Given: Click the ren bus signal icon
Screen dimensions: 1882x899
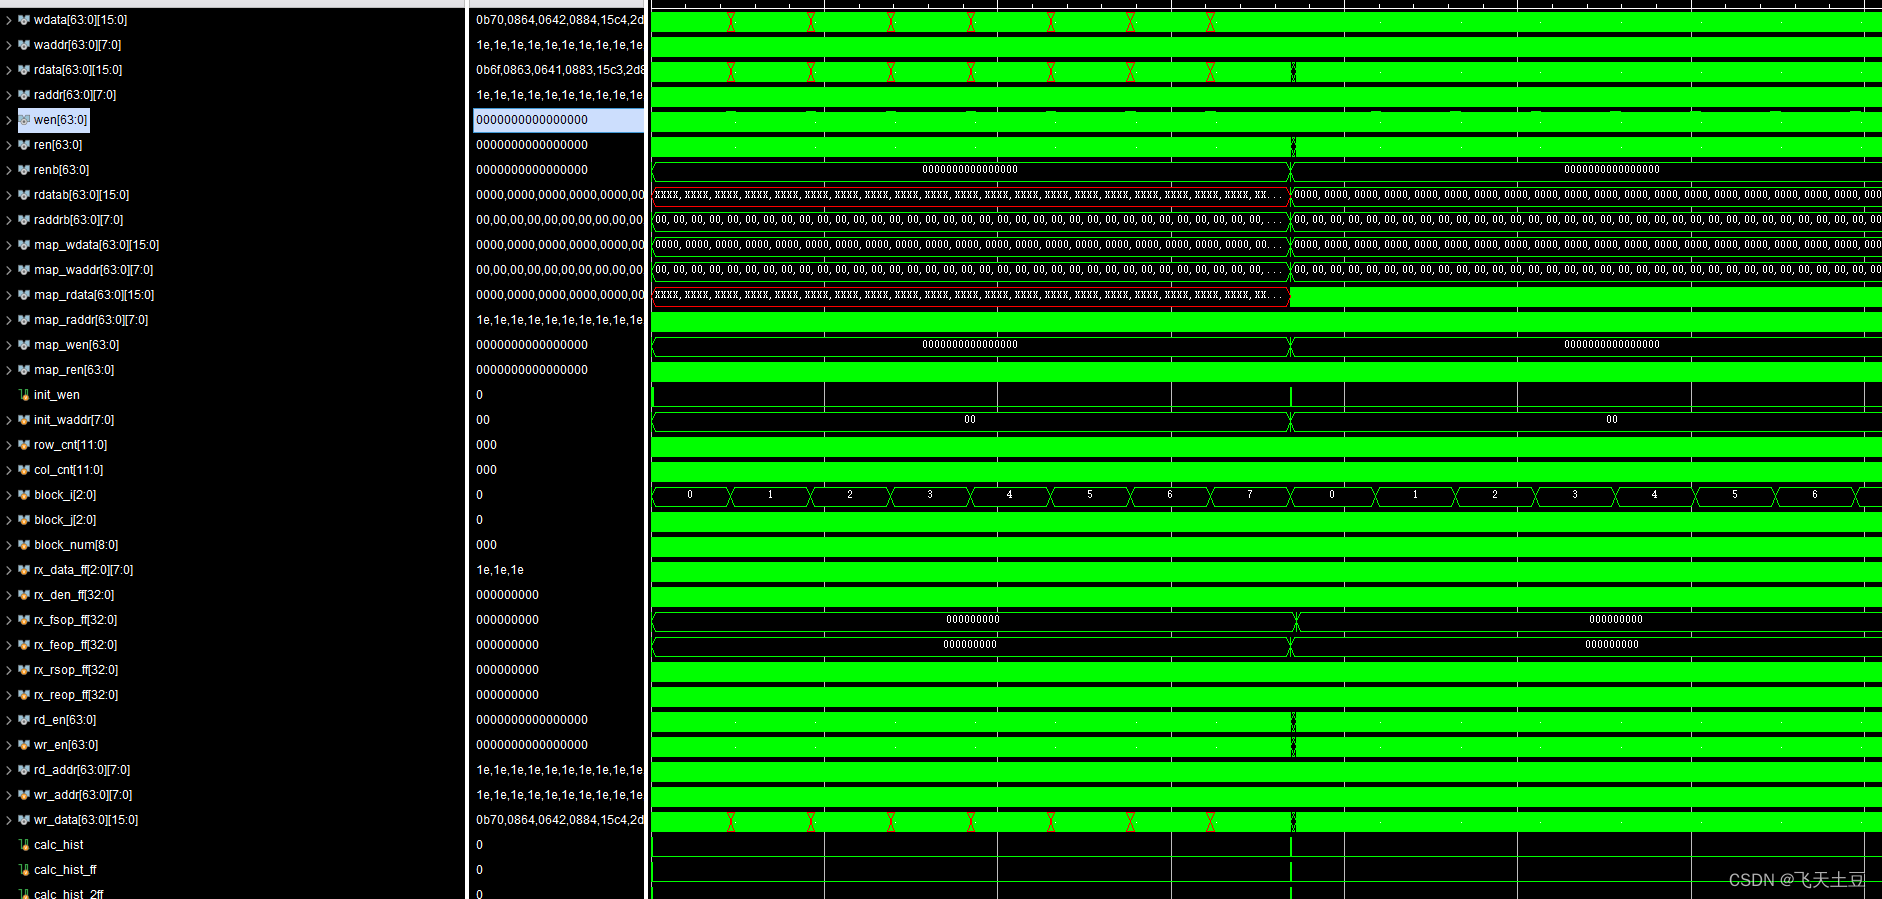Looking at the screenshot, I should click(x=24, y=145).
